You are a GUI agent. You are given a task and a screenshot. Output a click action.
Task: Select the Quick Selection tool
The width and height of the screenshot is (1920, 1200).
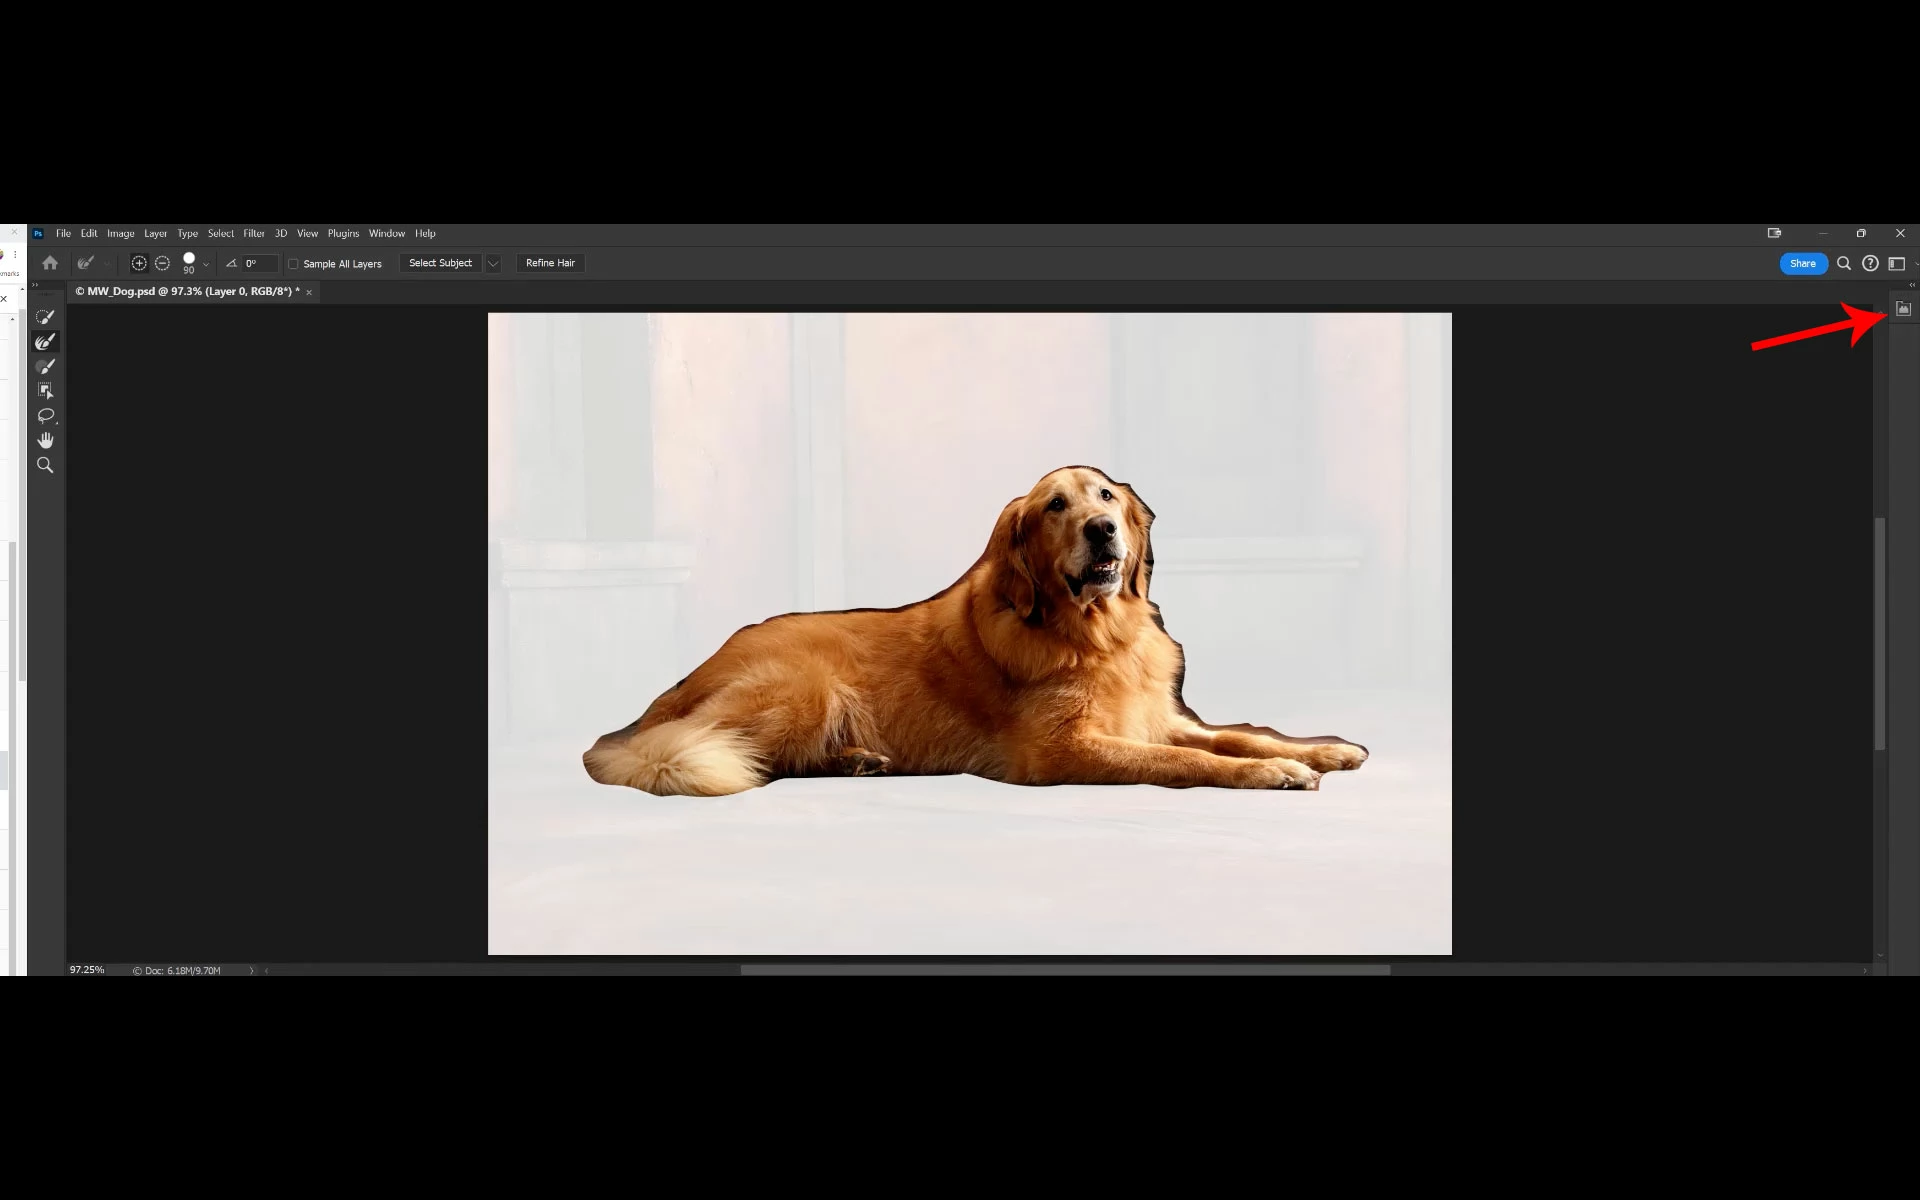(x=45, y=317)
